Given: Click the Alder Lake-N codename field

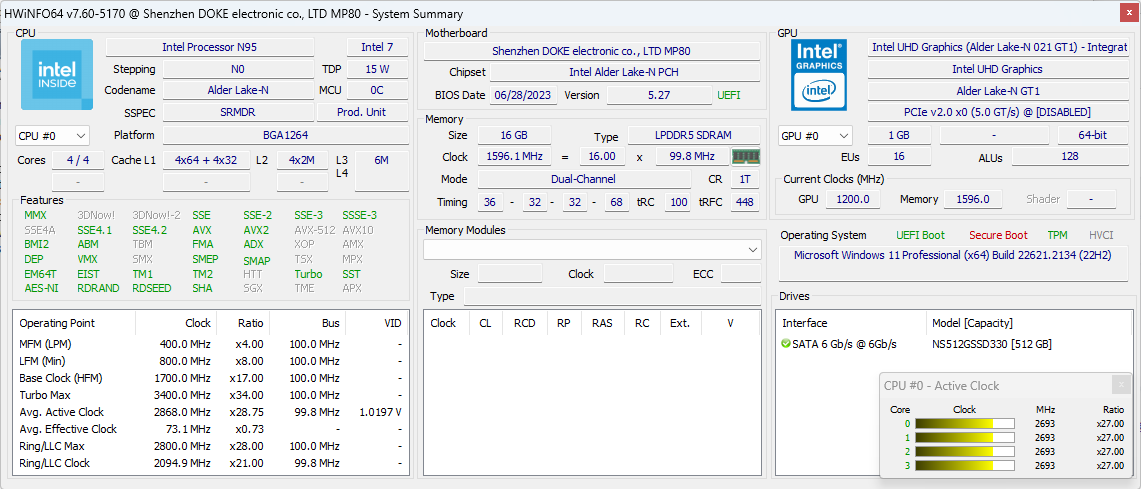Looking at the screenshot, I should (238, 91).
